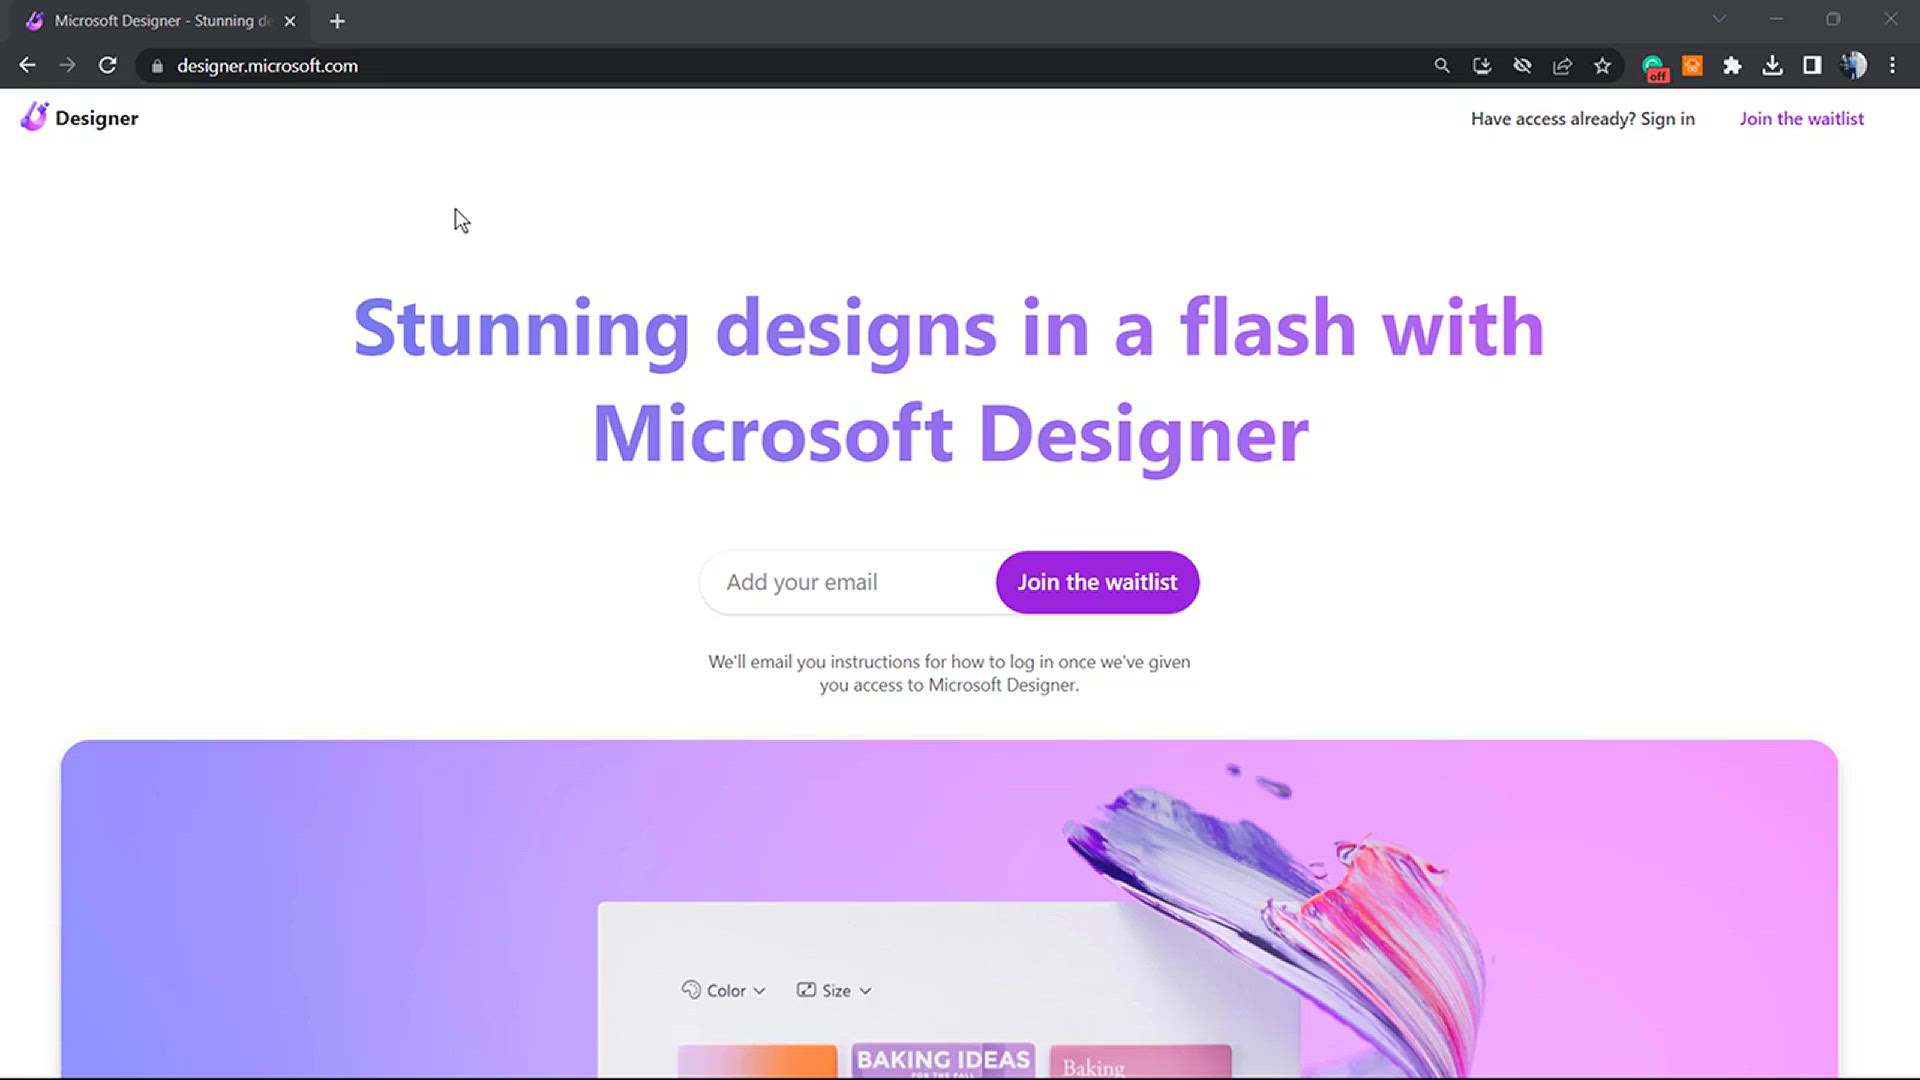Screen dimensions: 1920x1080
Task: Open the downloads icon
Action: (x=1772, y=65)
